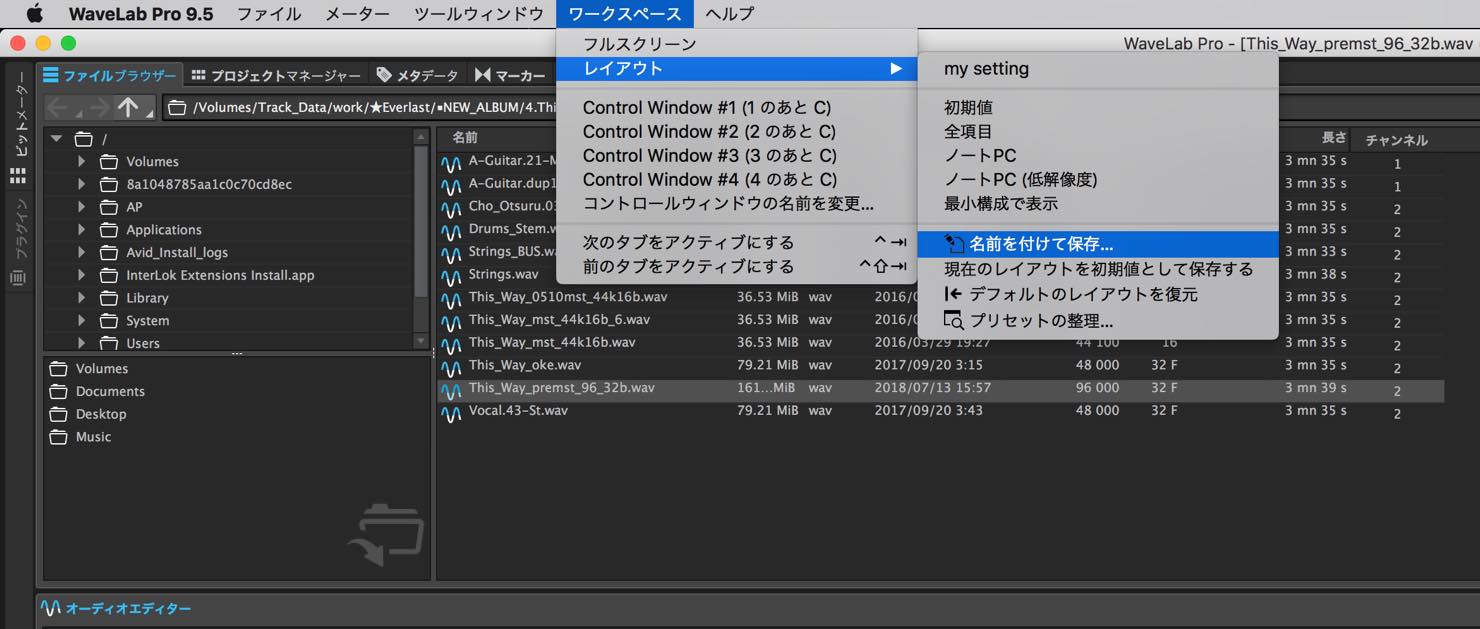The width and height of the screenshot is (1480, 629).
Task: Select Desktop in favorites list
Action: pyautogui.click(x=101, y=414)
